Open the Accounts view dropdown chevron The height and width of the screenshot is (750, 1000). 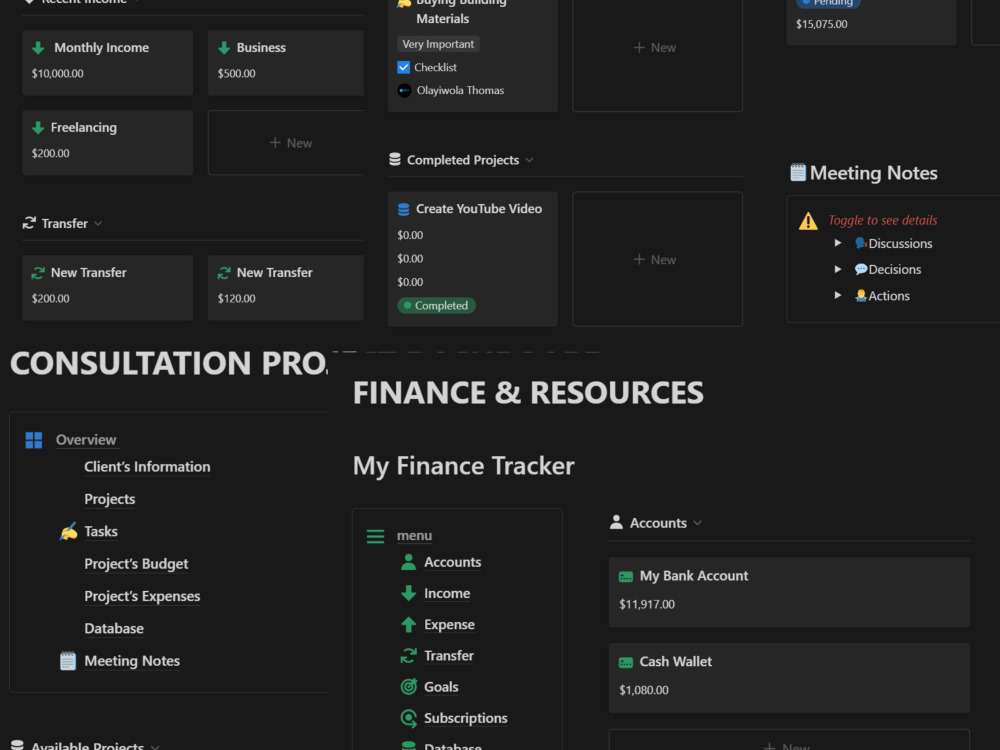click(698, 523)
